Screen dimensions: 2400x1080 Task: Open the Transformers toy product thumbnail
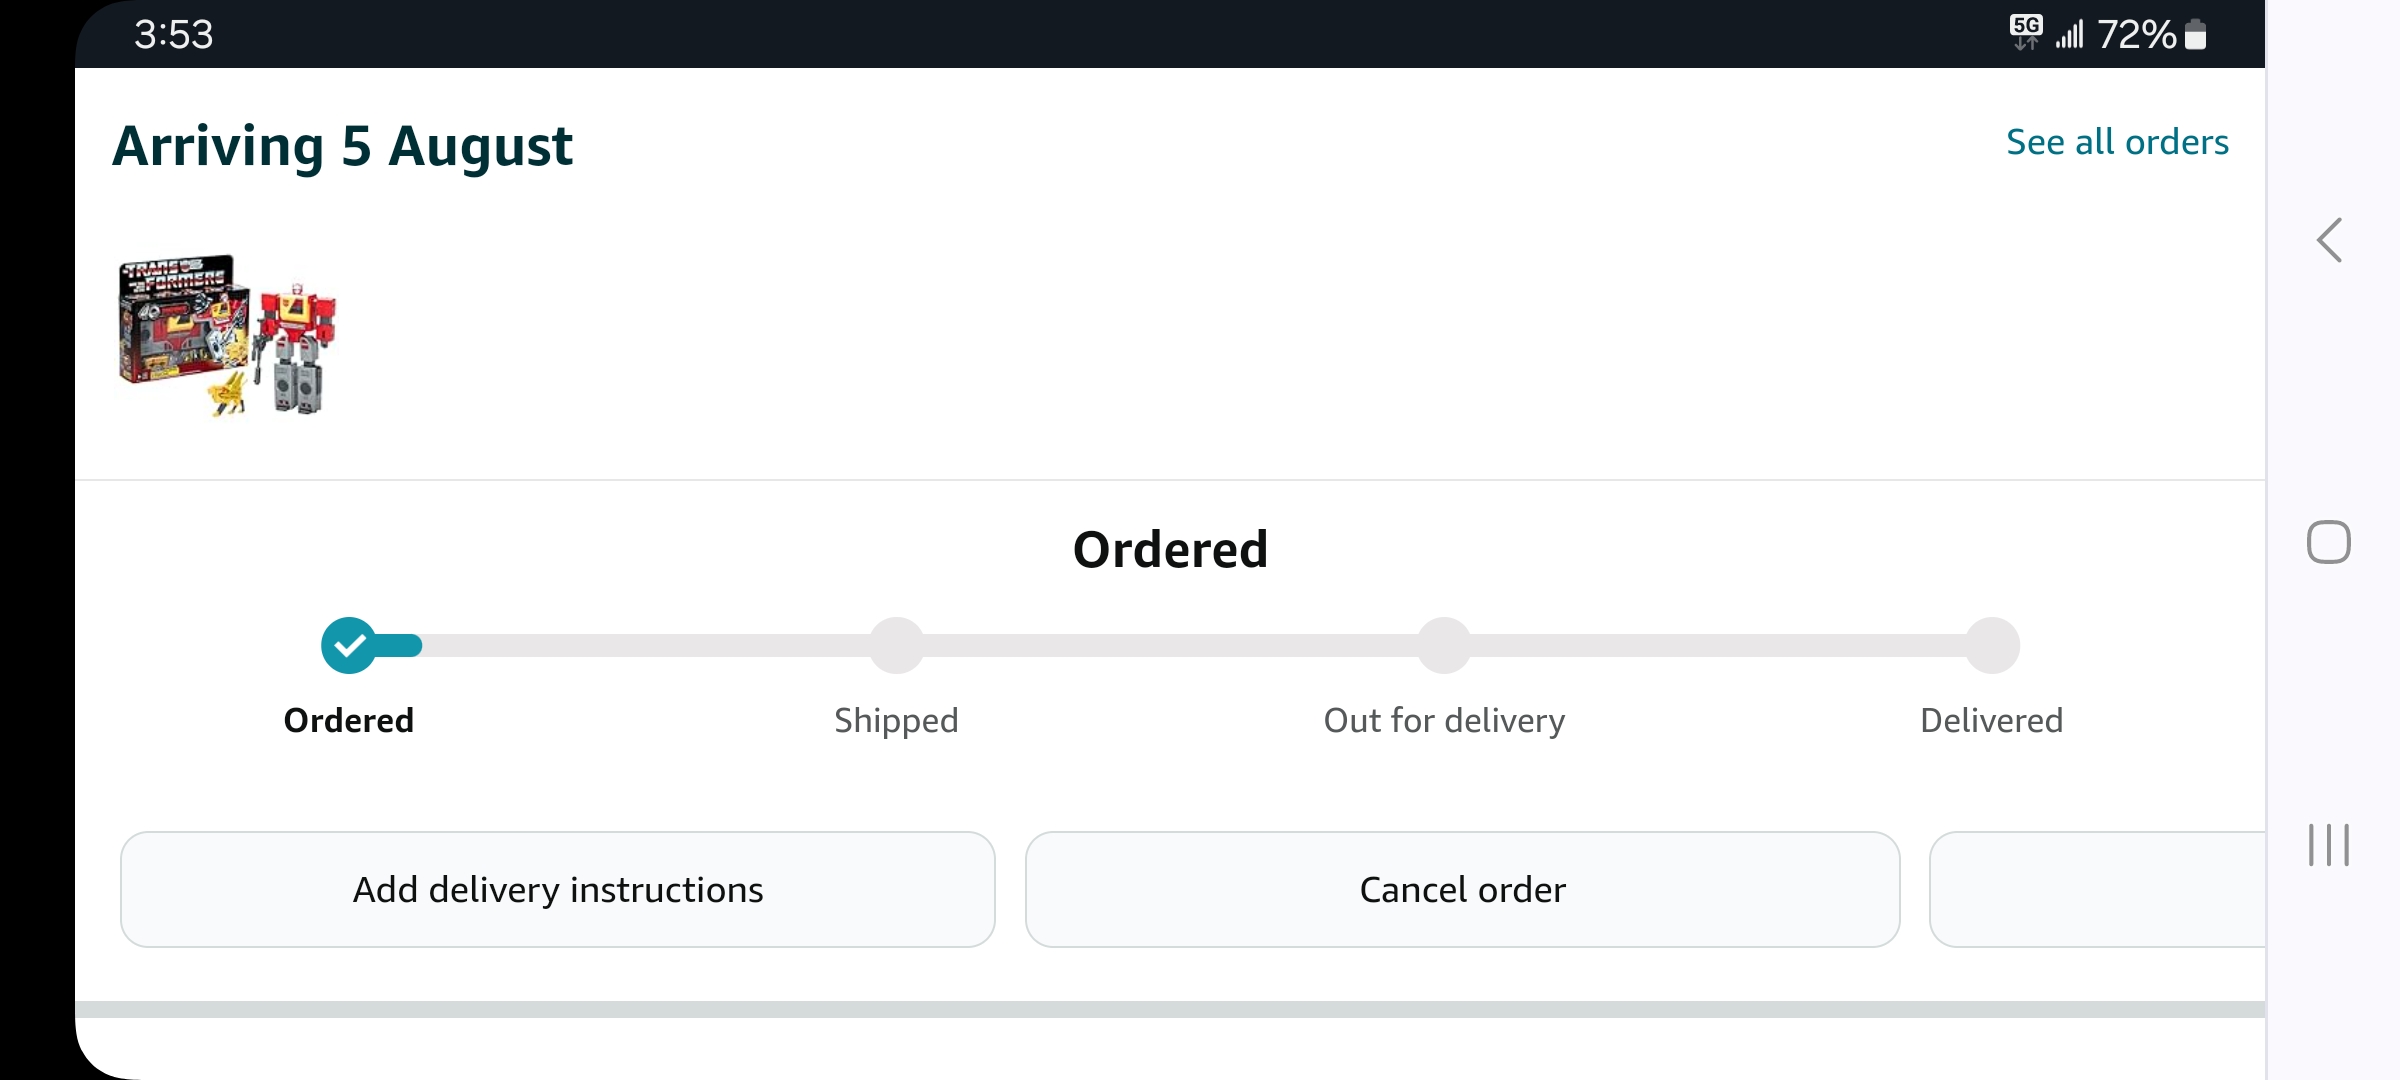228,335
